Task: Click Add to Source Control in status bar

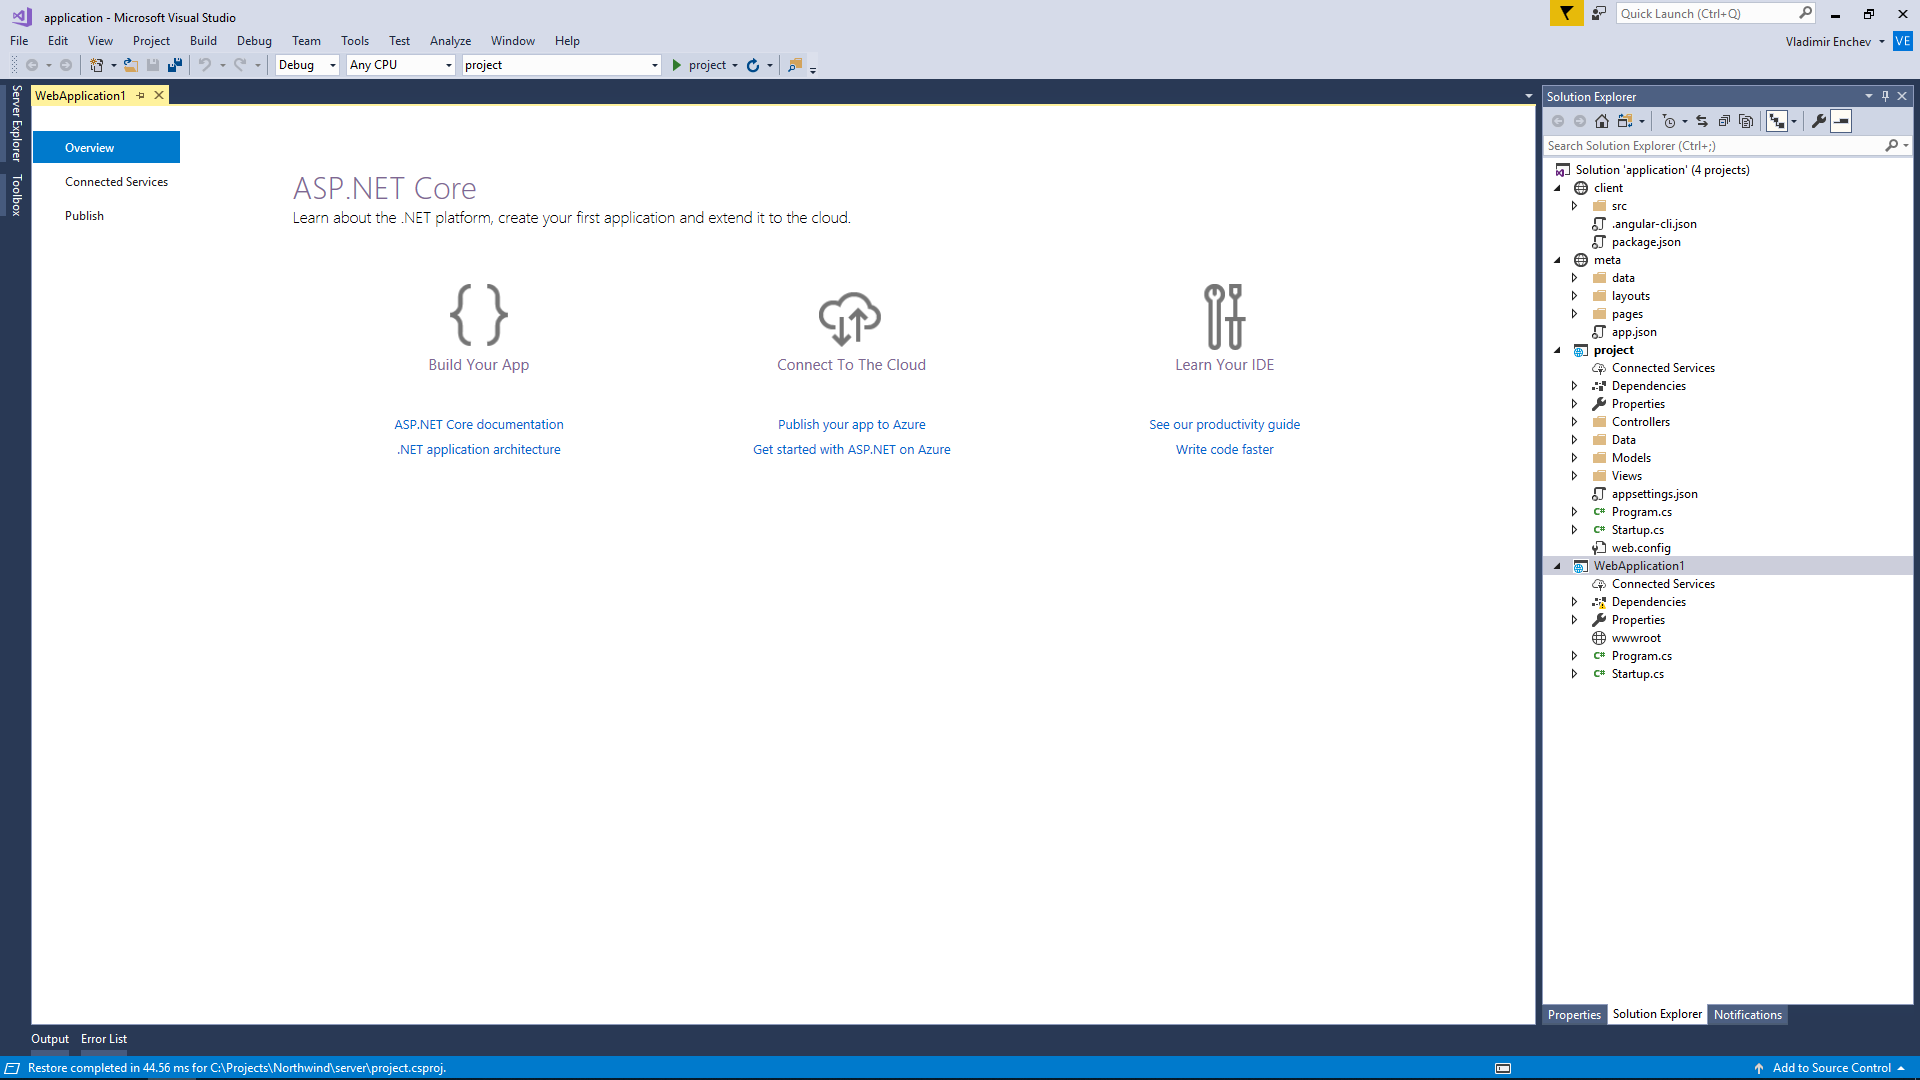Action: coord(1831,1068)
